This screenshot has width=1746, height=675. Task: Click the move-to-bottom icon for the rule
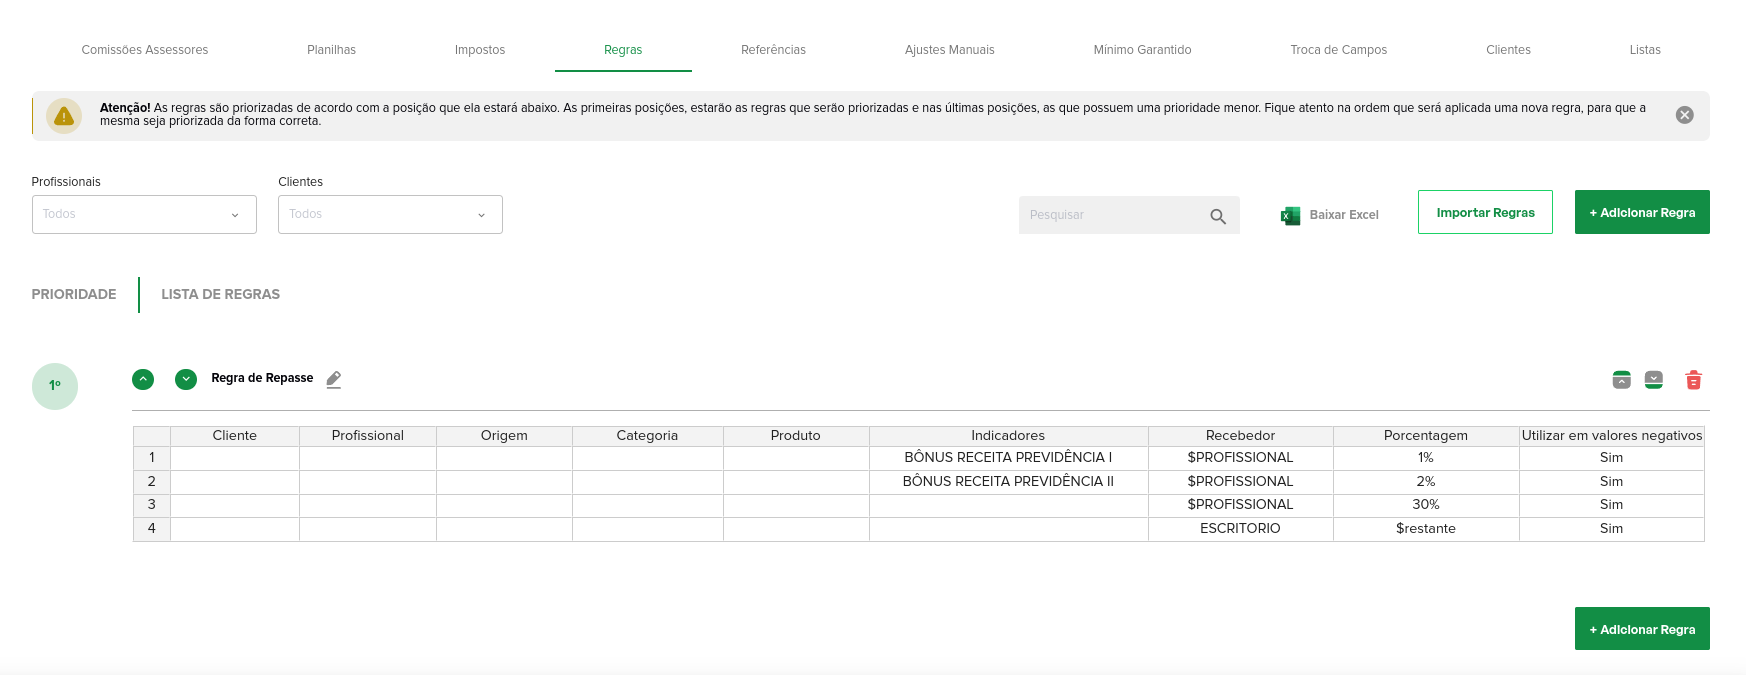(x=1654, y=380)
